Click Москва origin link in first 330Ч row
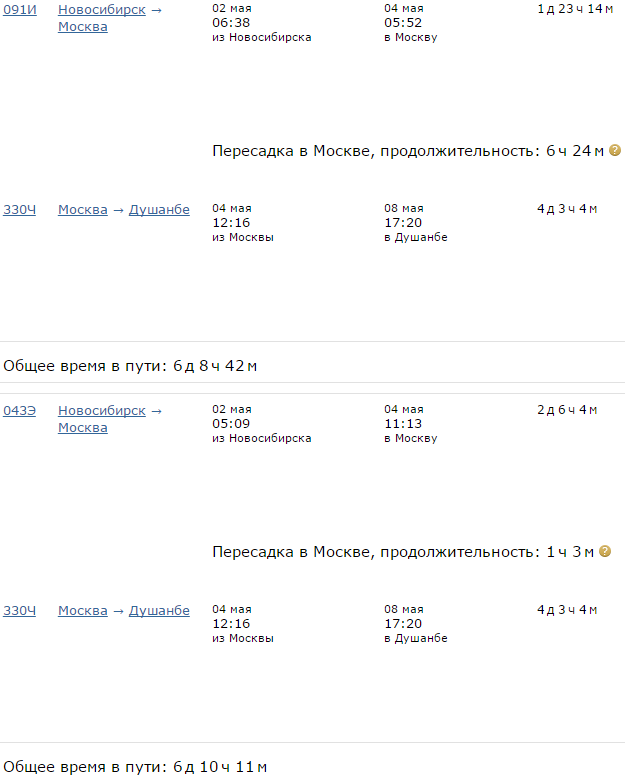This screenshot has width=625, height=777. point(83,210)
